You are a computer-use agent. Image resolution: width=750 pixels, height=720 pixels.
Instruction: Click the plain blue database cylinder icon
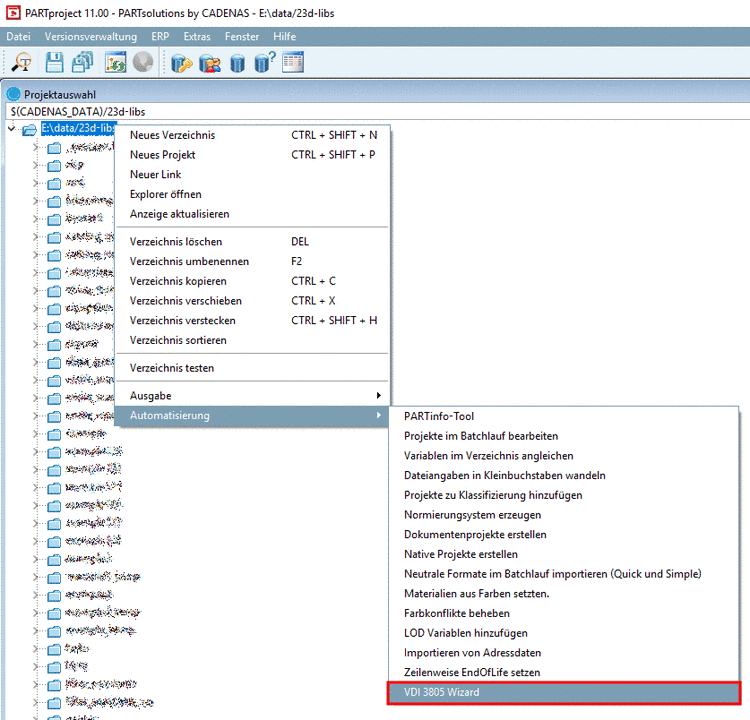[x=237, y=63]
